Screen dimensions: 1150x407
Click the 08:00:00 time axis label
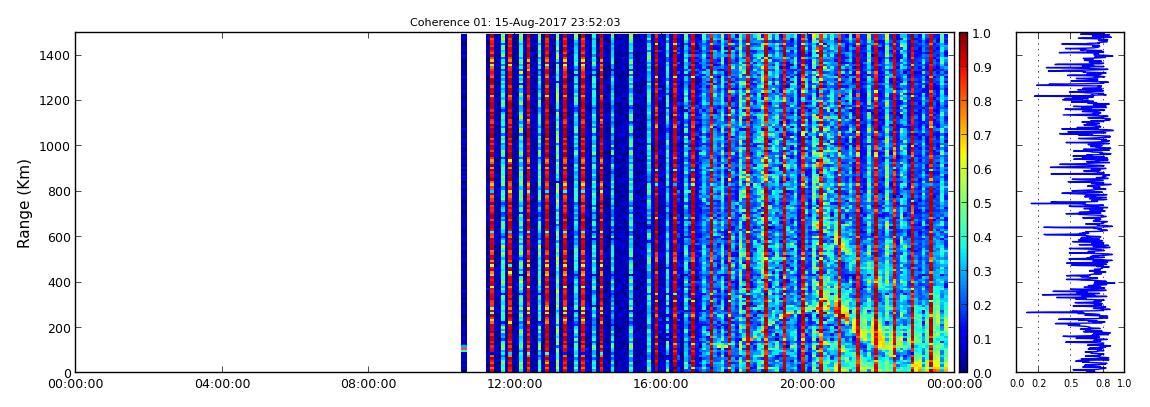tap(367, 384)
